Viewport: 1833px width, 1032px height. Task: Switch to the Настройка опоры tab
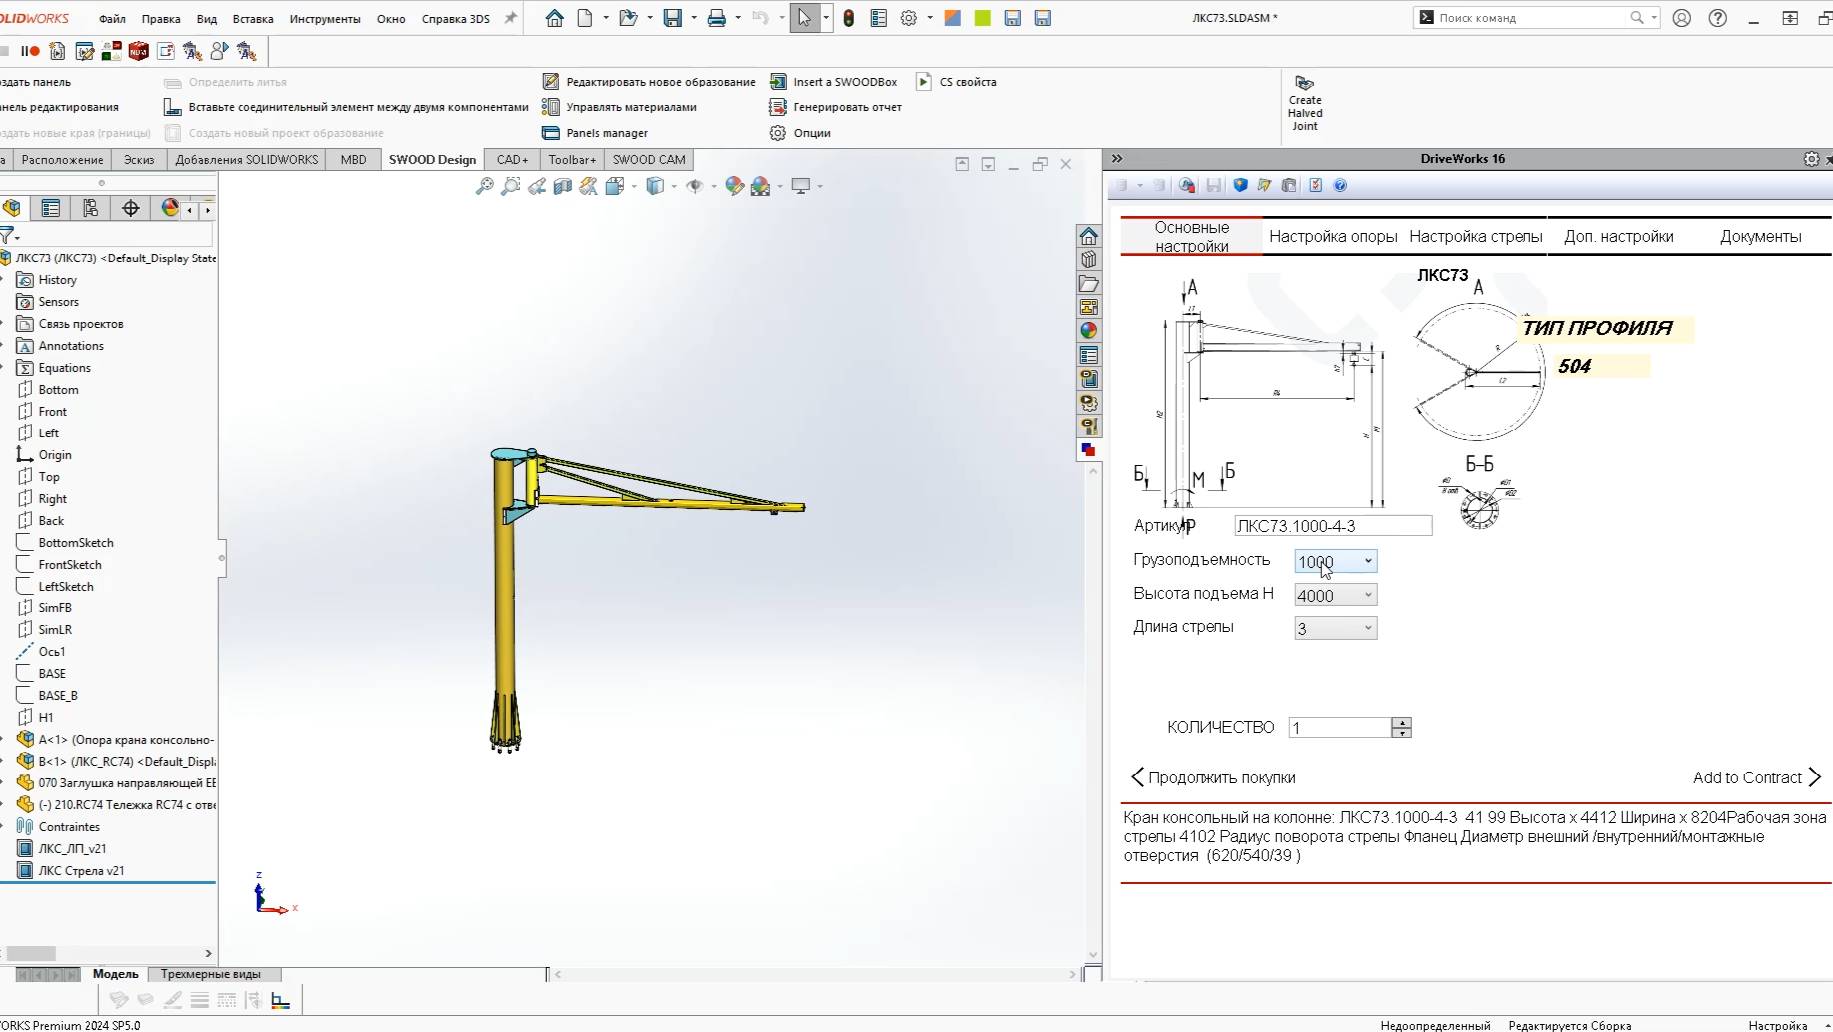(x=1333, y=237)
